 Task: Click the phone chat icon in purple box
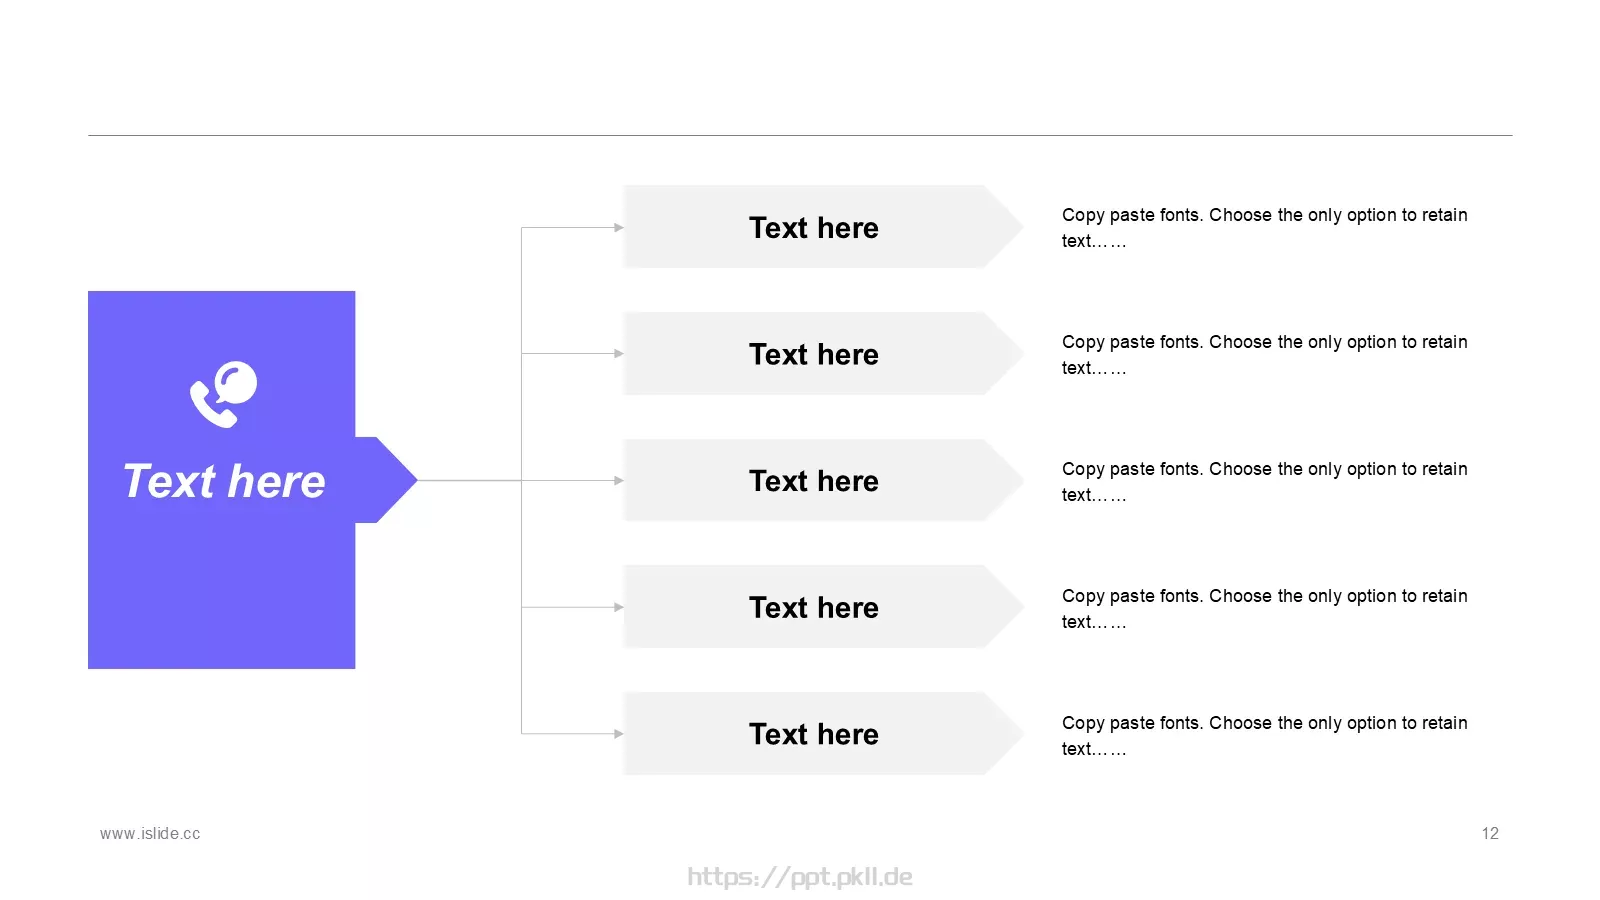224,394
